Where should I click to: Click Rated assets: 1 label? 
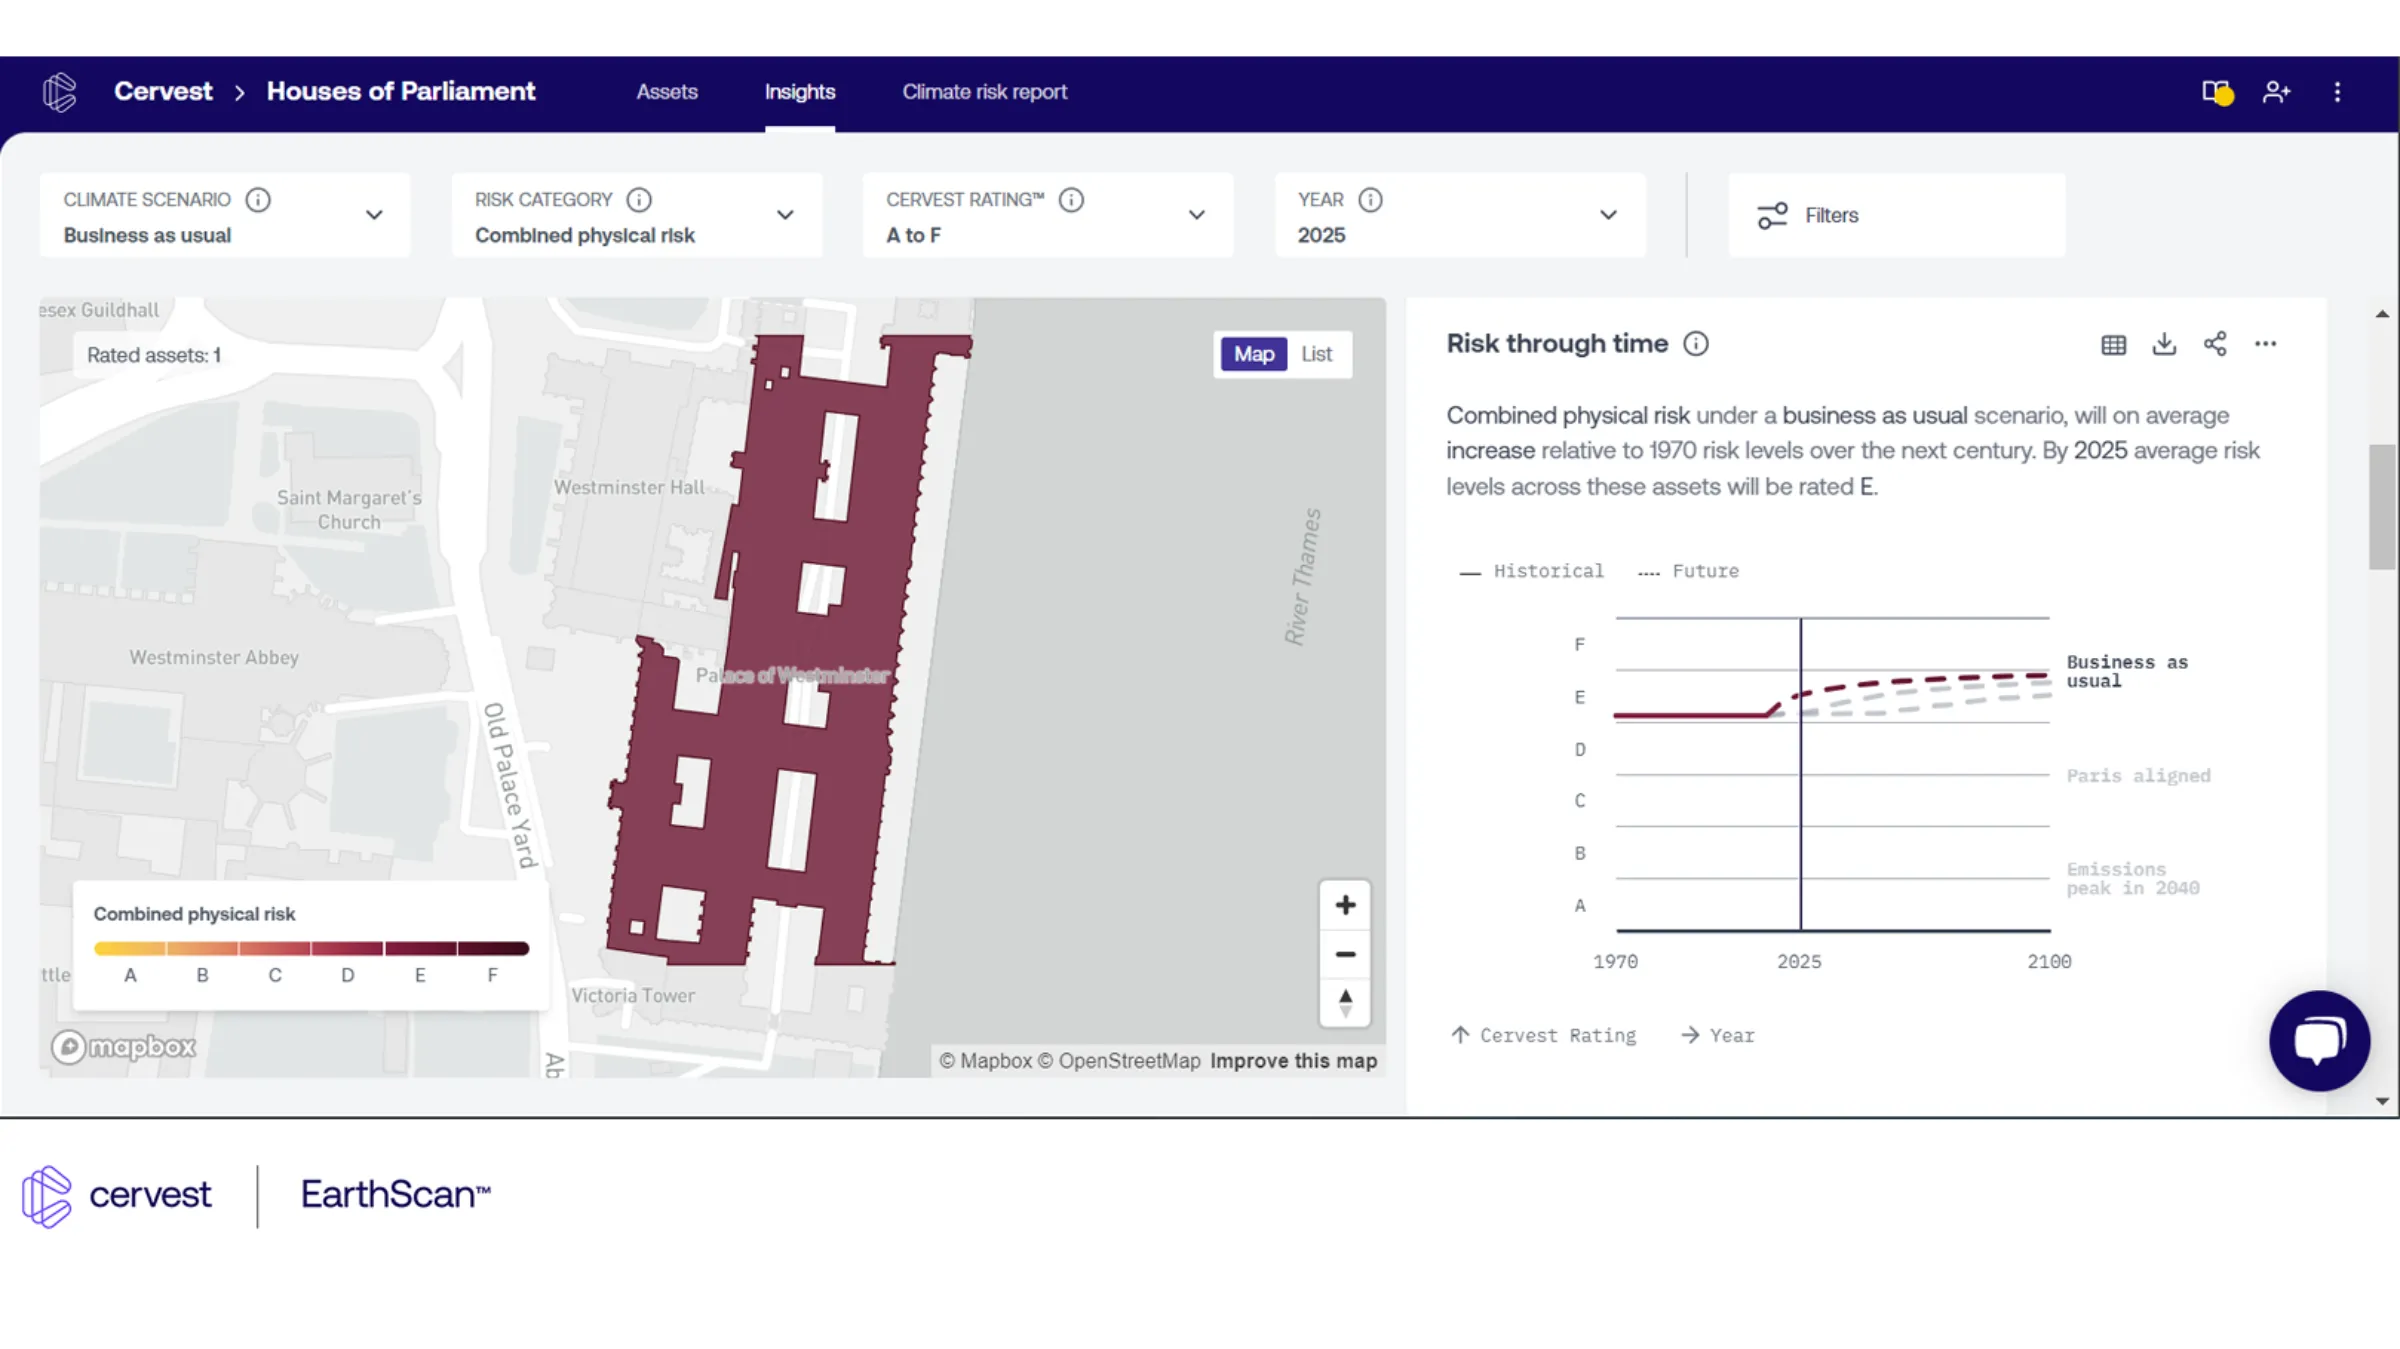154,355
